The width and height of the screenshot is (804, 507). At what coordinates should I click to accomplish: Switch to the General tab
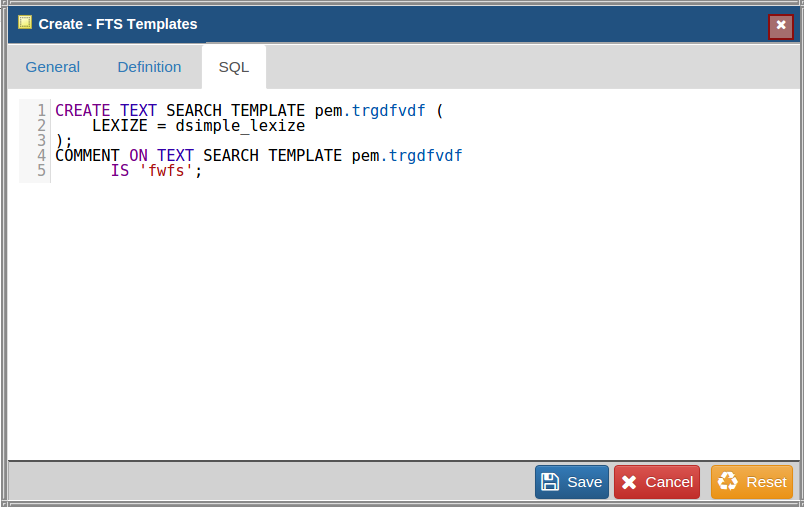click(x=53, y=67)
